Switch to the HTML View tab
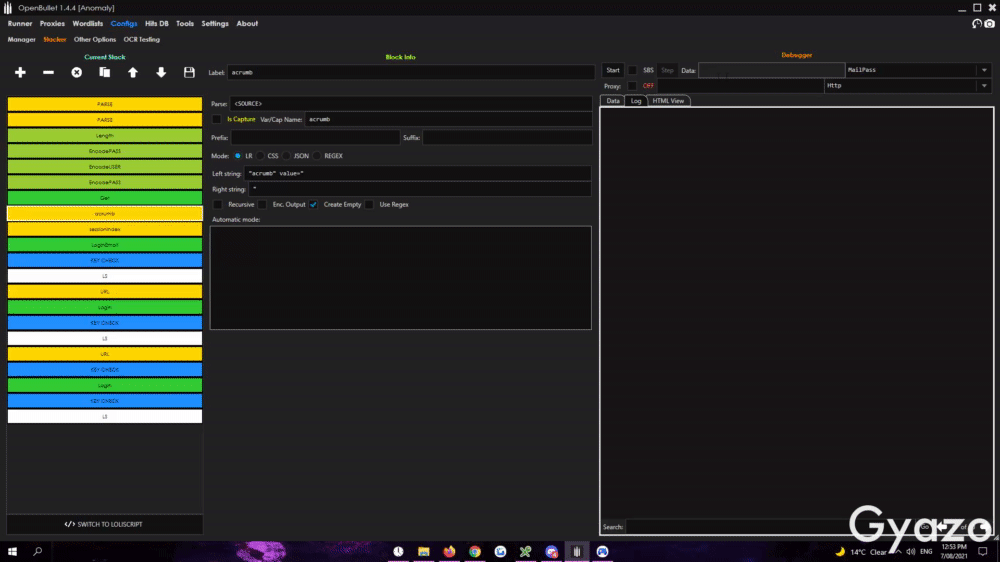This screenshot has width=1000, height=562. [x=668, y=101]
